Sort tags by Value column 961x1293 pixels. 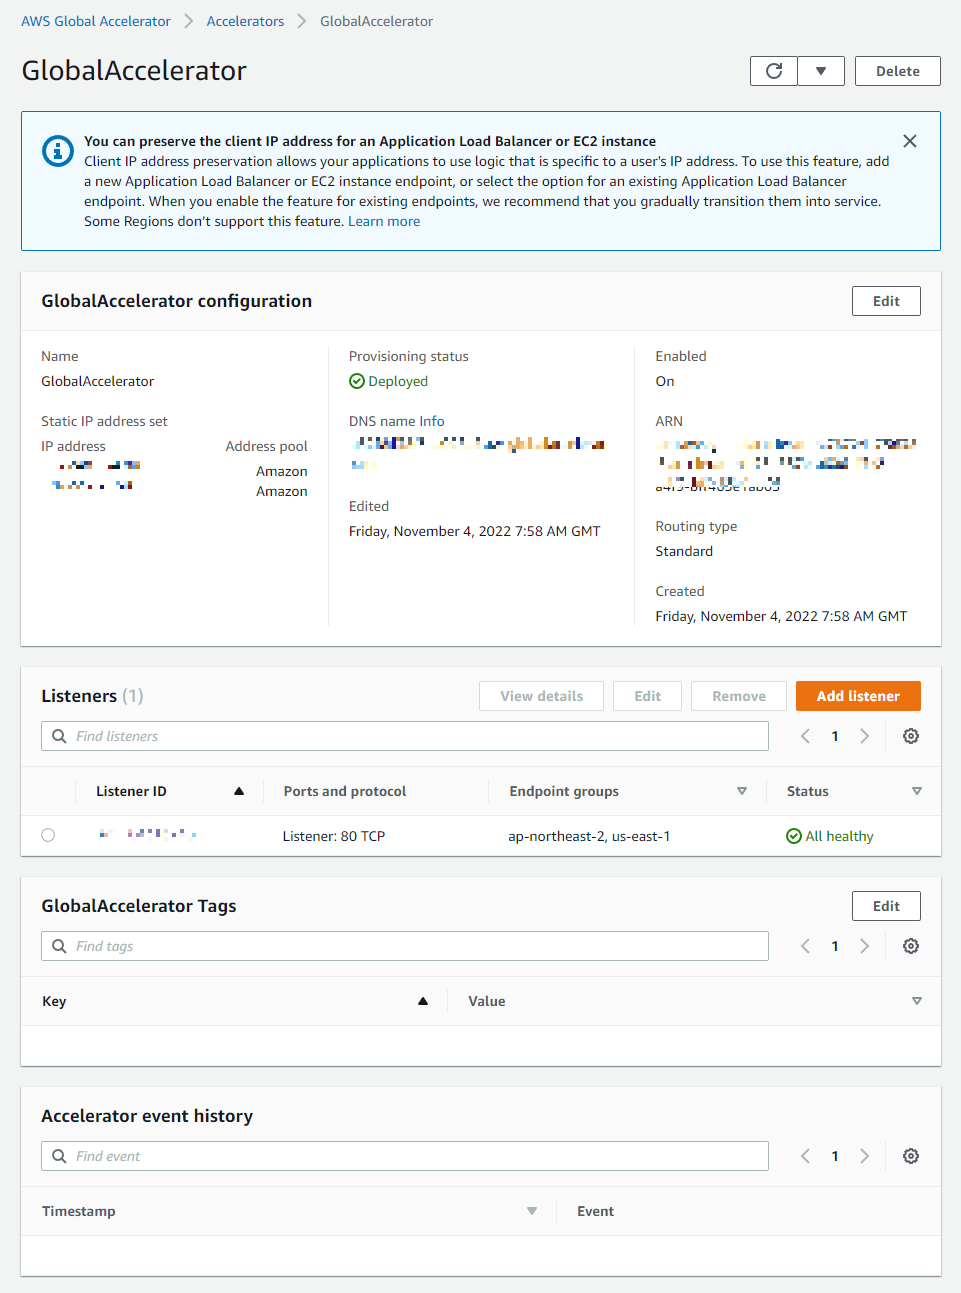pyautogui.click(x=917, y=1001)
